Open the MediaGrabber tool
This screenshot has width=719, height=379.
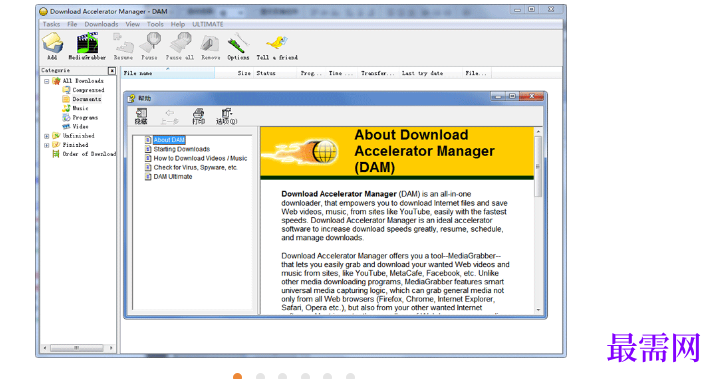[x=87, y=46]
